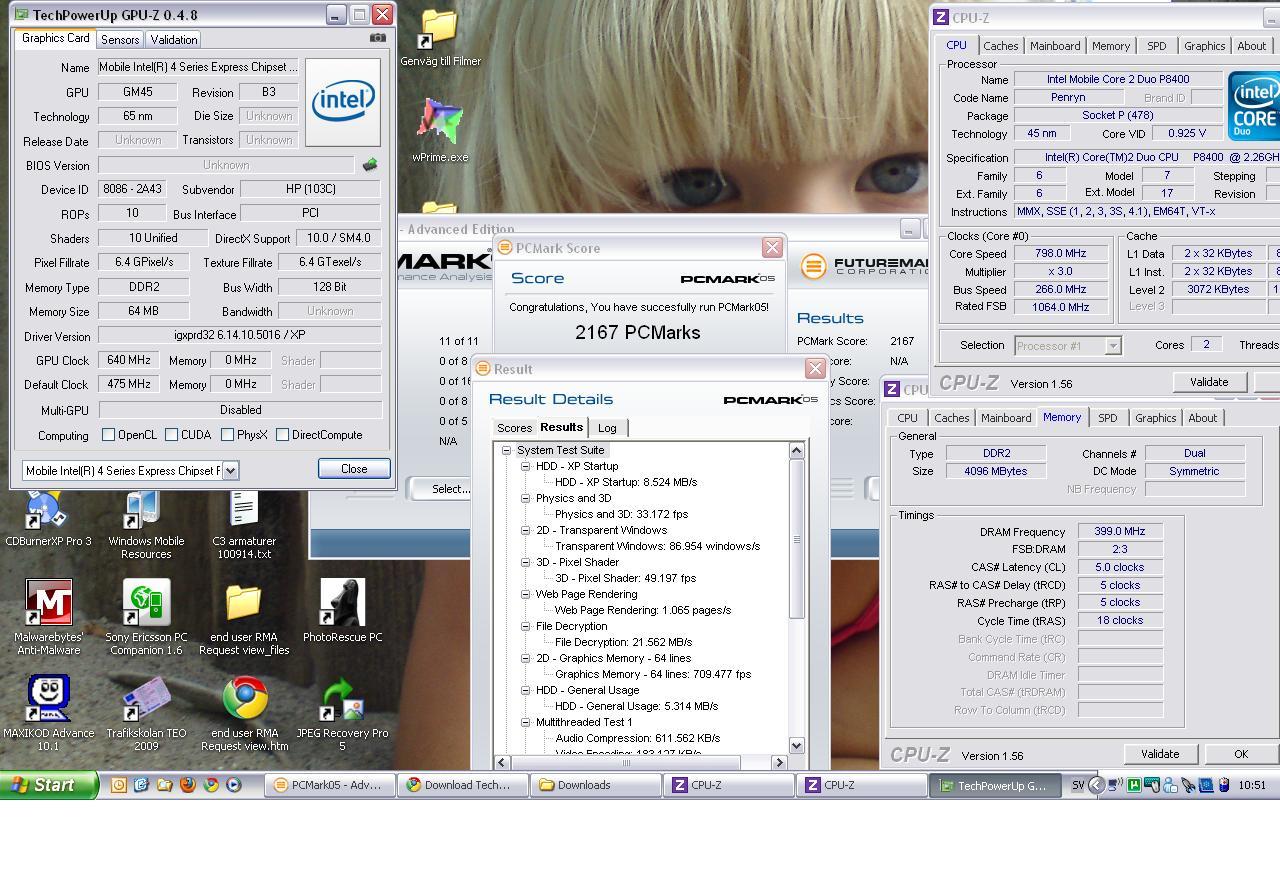
Task: Click the Result tree down scroll arrow
Action: click(797, 745)
